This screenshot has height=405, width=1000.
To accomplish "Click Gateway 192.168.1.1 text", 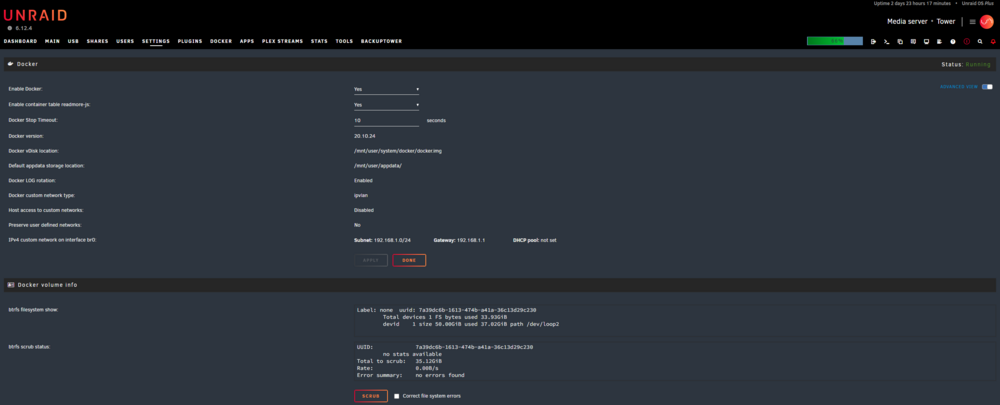I will [459, 240].
